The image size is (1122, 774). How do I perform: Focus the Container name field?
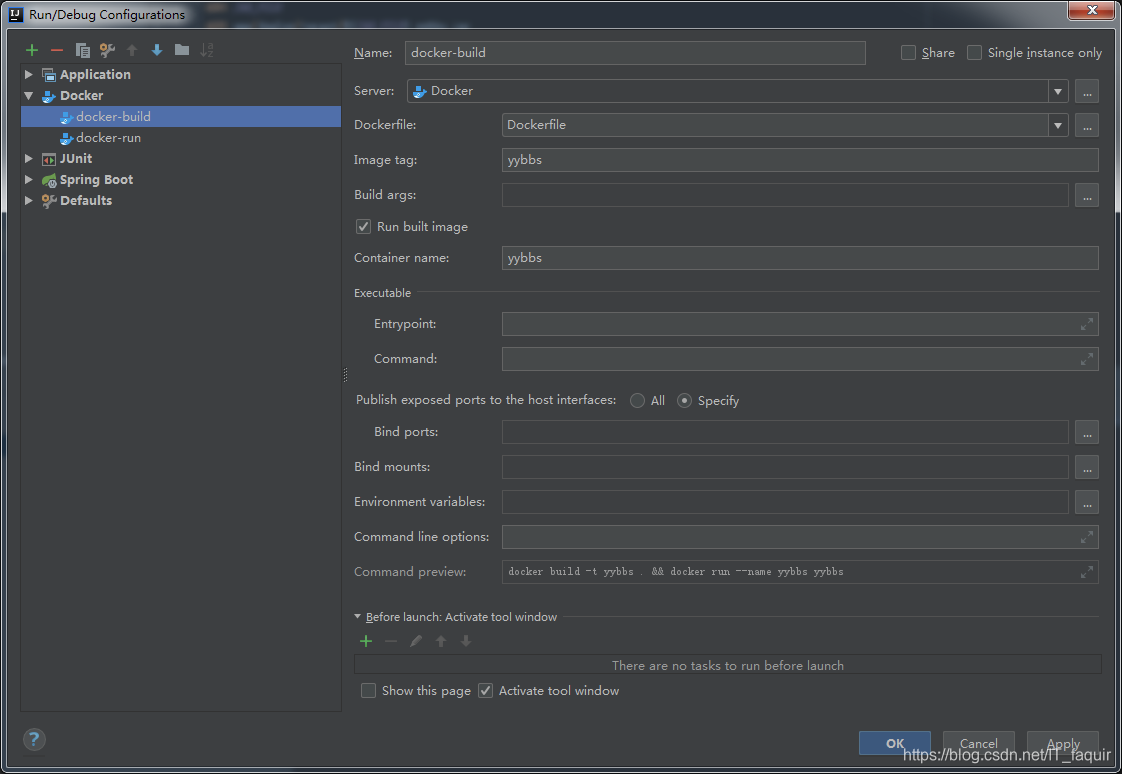[x=800, y=258]
